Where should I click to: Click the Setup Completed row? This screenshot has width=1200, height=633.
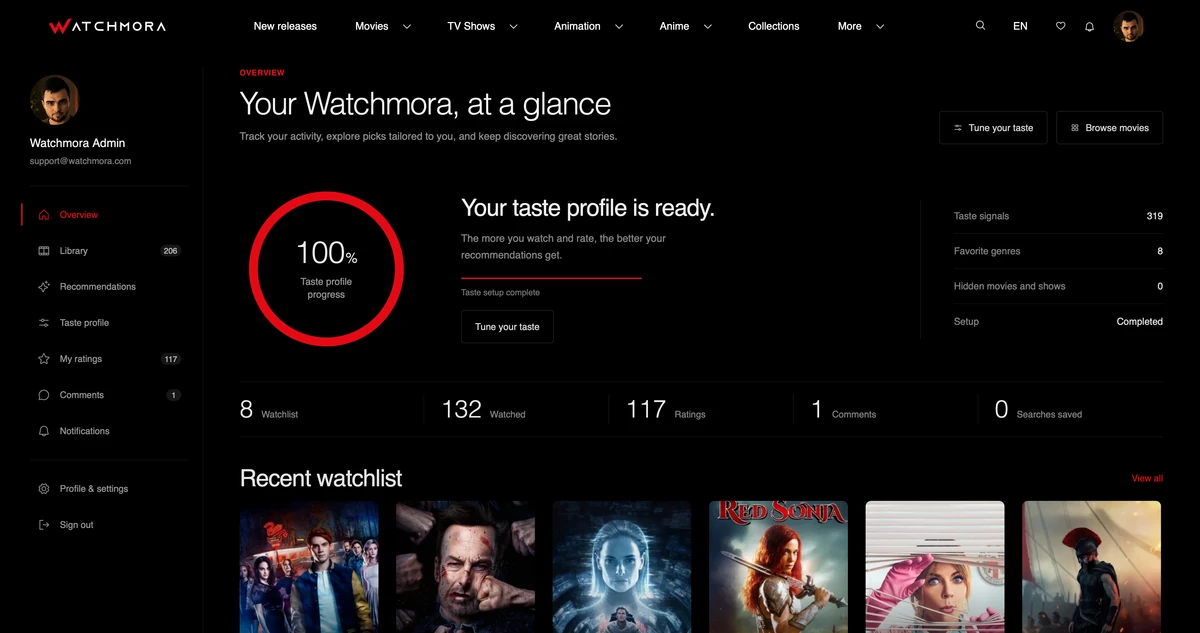point(1058,322)
